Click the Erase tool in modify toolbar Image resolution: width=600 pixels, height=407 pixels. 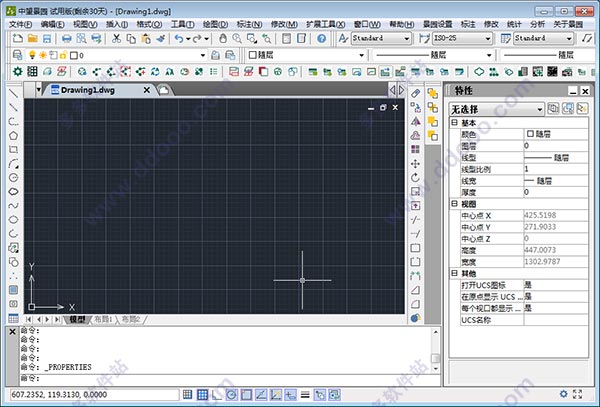416,93
